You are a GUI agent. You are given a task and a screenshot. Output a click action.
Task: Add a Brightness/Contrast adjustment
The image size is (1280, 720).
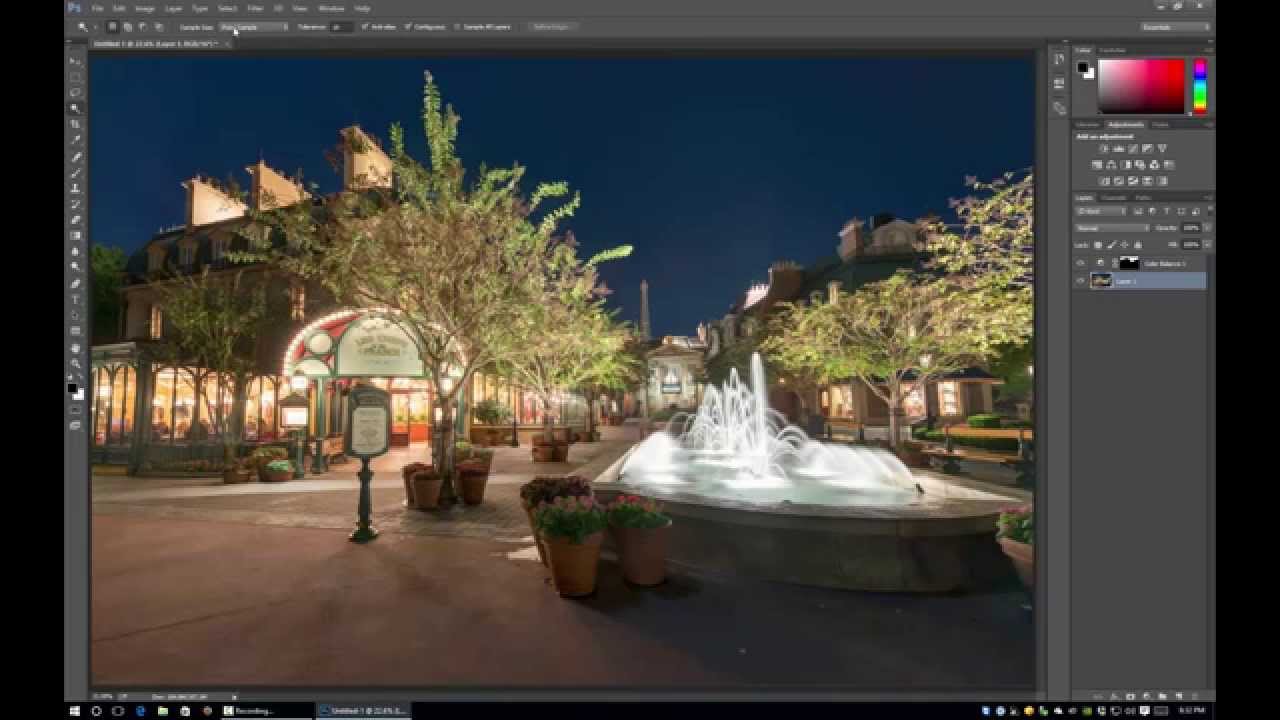pos(1104,148)
